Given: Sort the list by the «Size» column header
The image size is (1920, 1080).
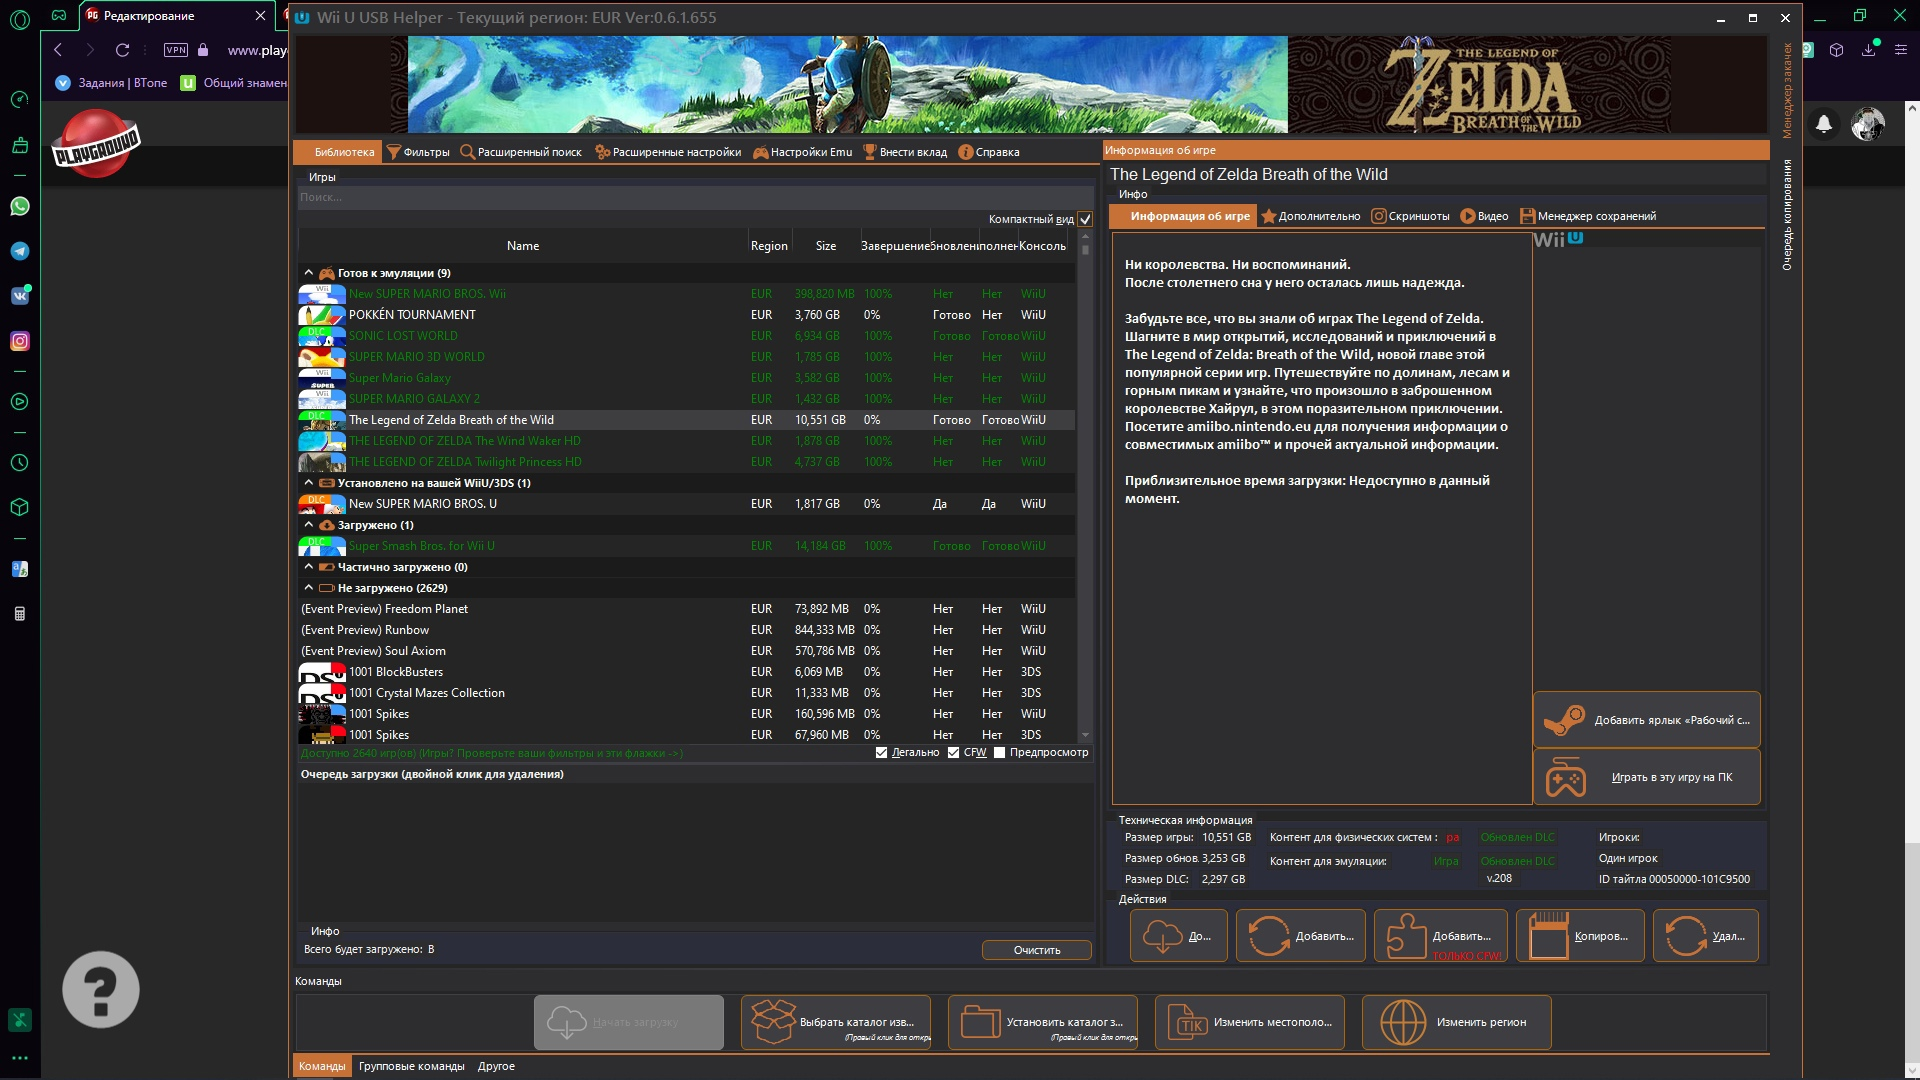Looking at the screenshot, I should tap(826, 246).
